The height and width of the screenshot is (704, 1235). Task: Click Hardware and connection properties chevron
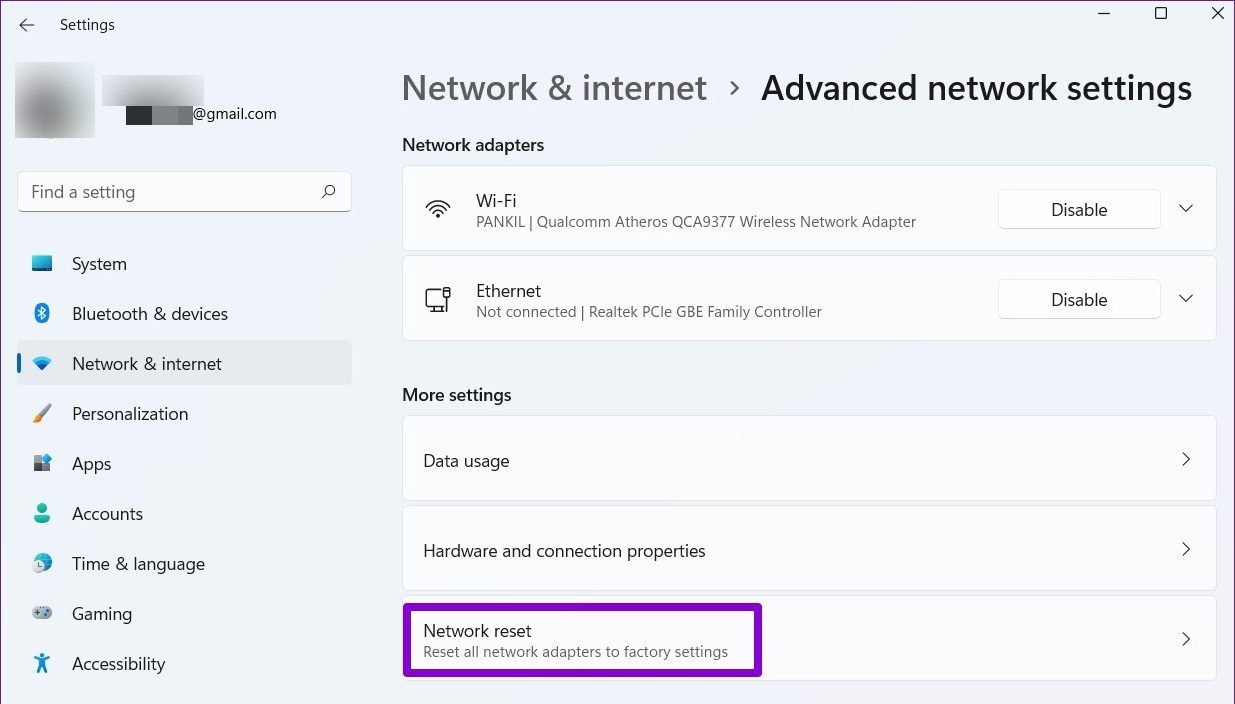[1186, 549]
